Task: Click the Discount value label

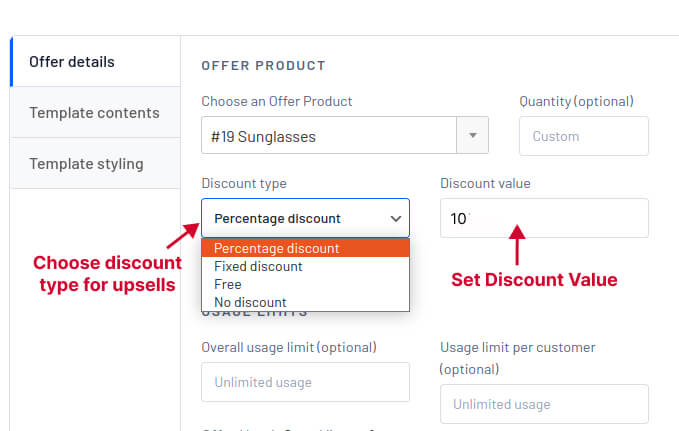Action: click(485, 183)
